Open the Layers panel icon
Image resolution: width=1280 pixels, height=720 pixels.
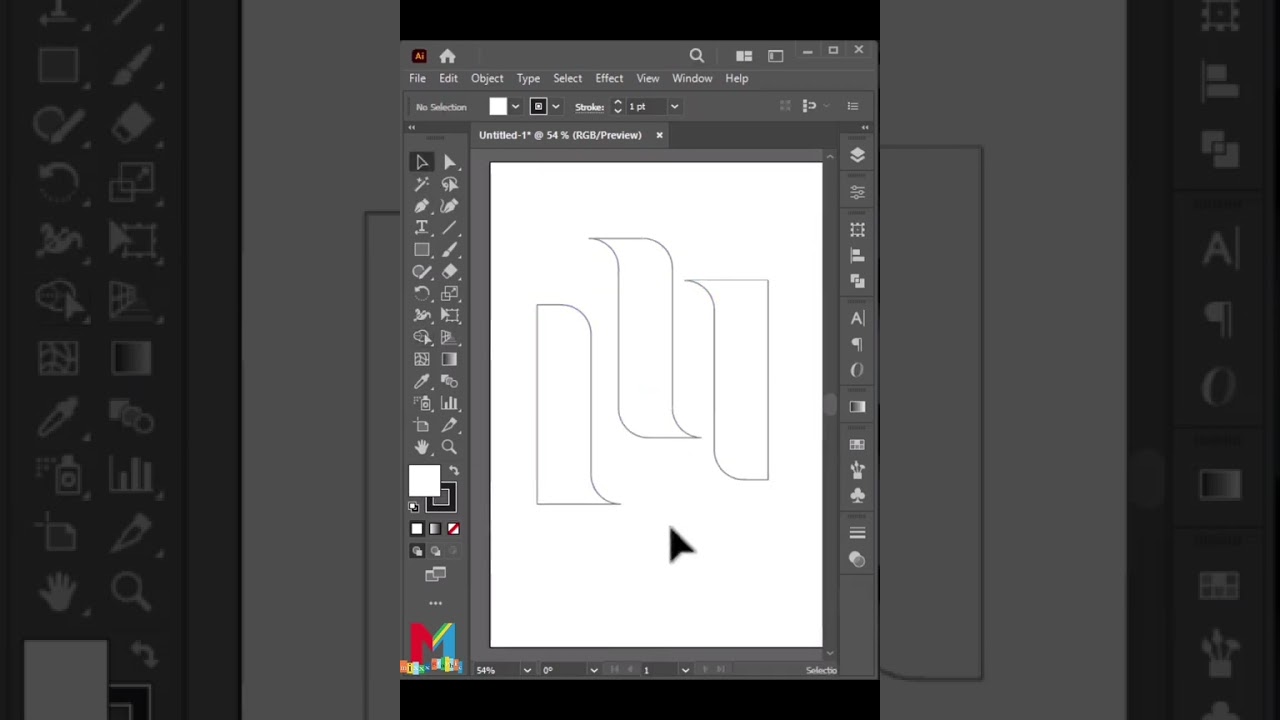coord(857,155)
